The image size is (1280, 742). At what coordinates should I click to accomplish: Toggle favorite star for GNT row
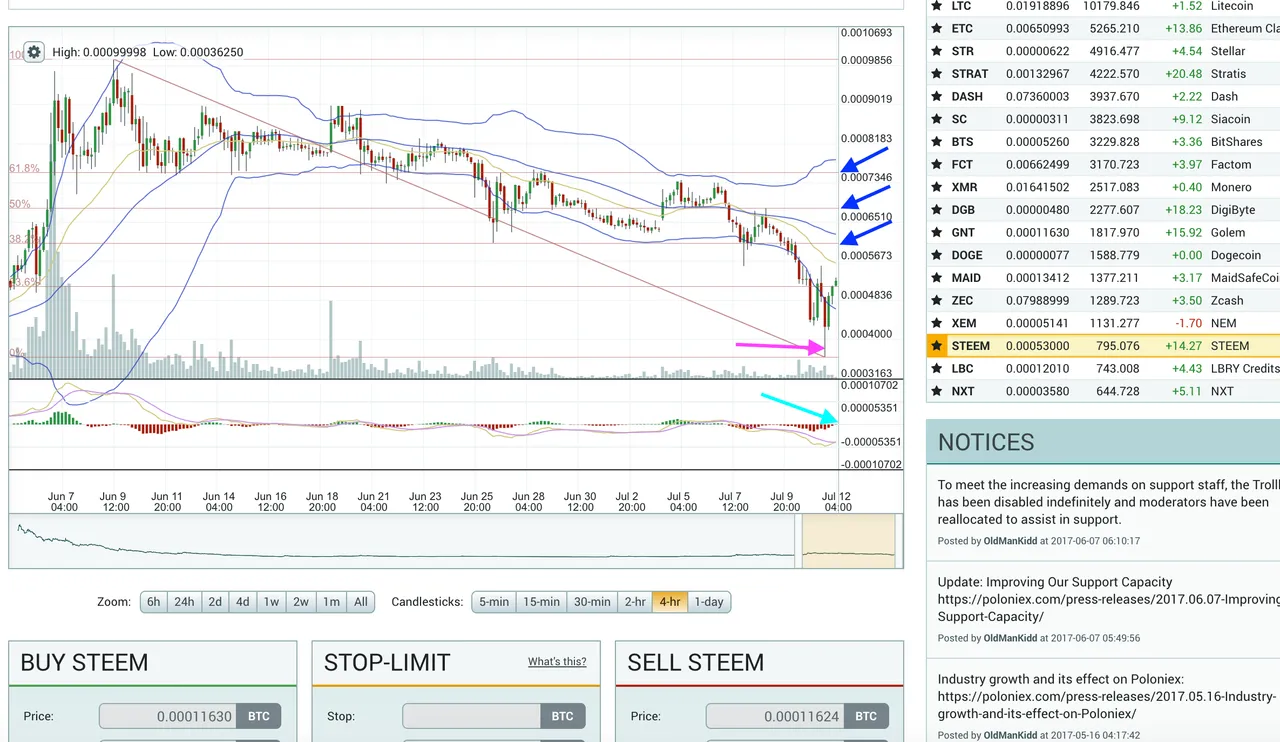pos(937,233)
